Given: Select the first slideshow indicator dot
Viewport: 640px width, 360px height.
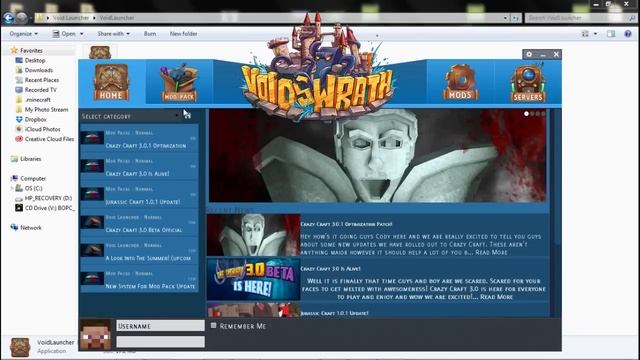Looking at the screenshot, I should 527,114.
